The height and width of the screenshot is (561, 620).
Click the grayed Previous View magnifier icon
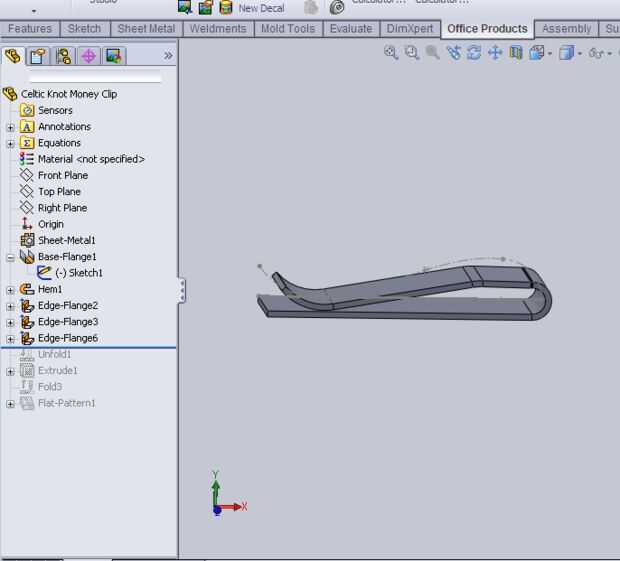point(433,52)
